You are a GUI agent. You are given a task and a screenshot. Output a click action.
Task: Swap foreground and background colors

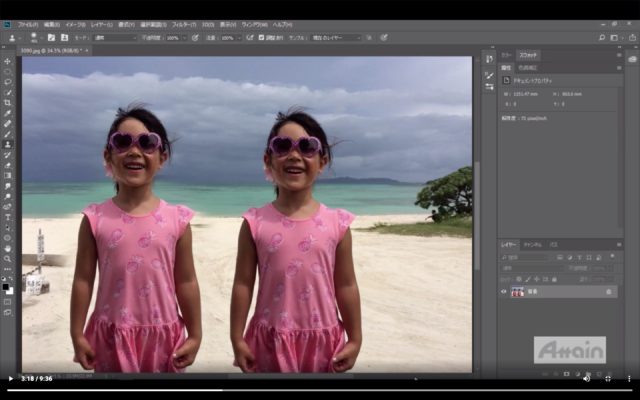(11, 278)
